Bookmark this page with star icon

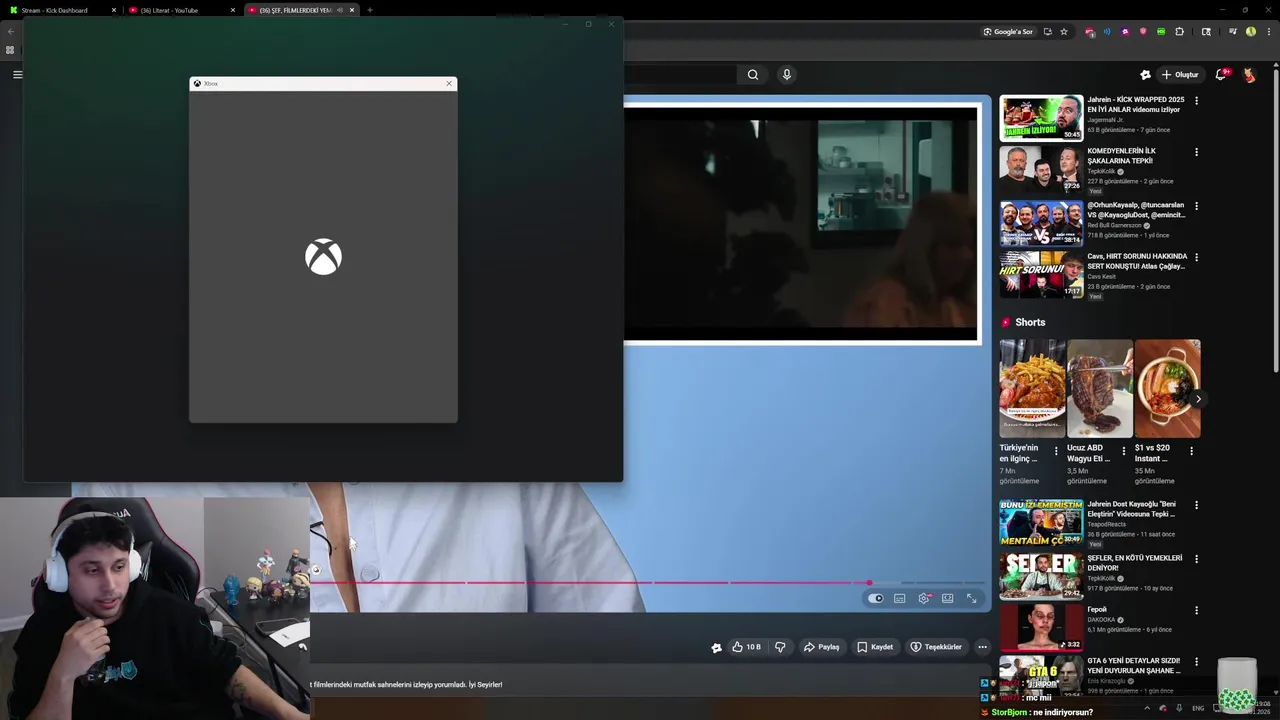click(1064, 32)
